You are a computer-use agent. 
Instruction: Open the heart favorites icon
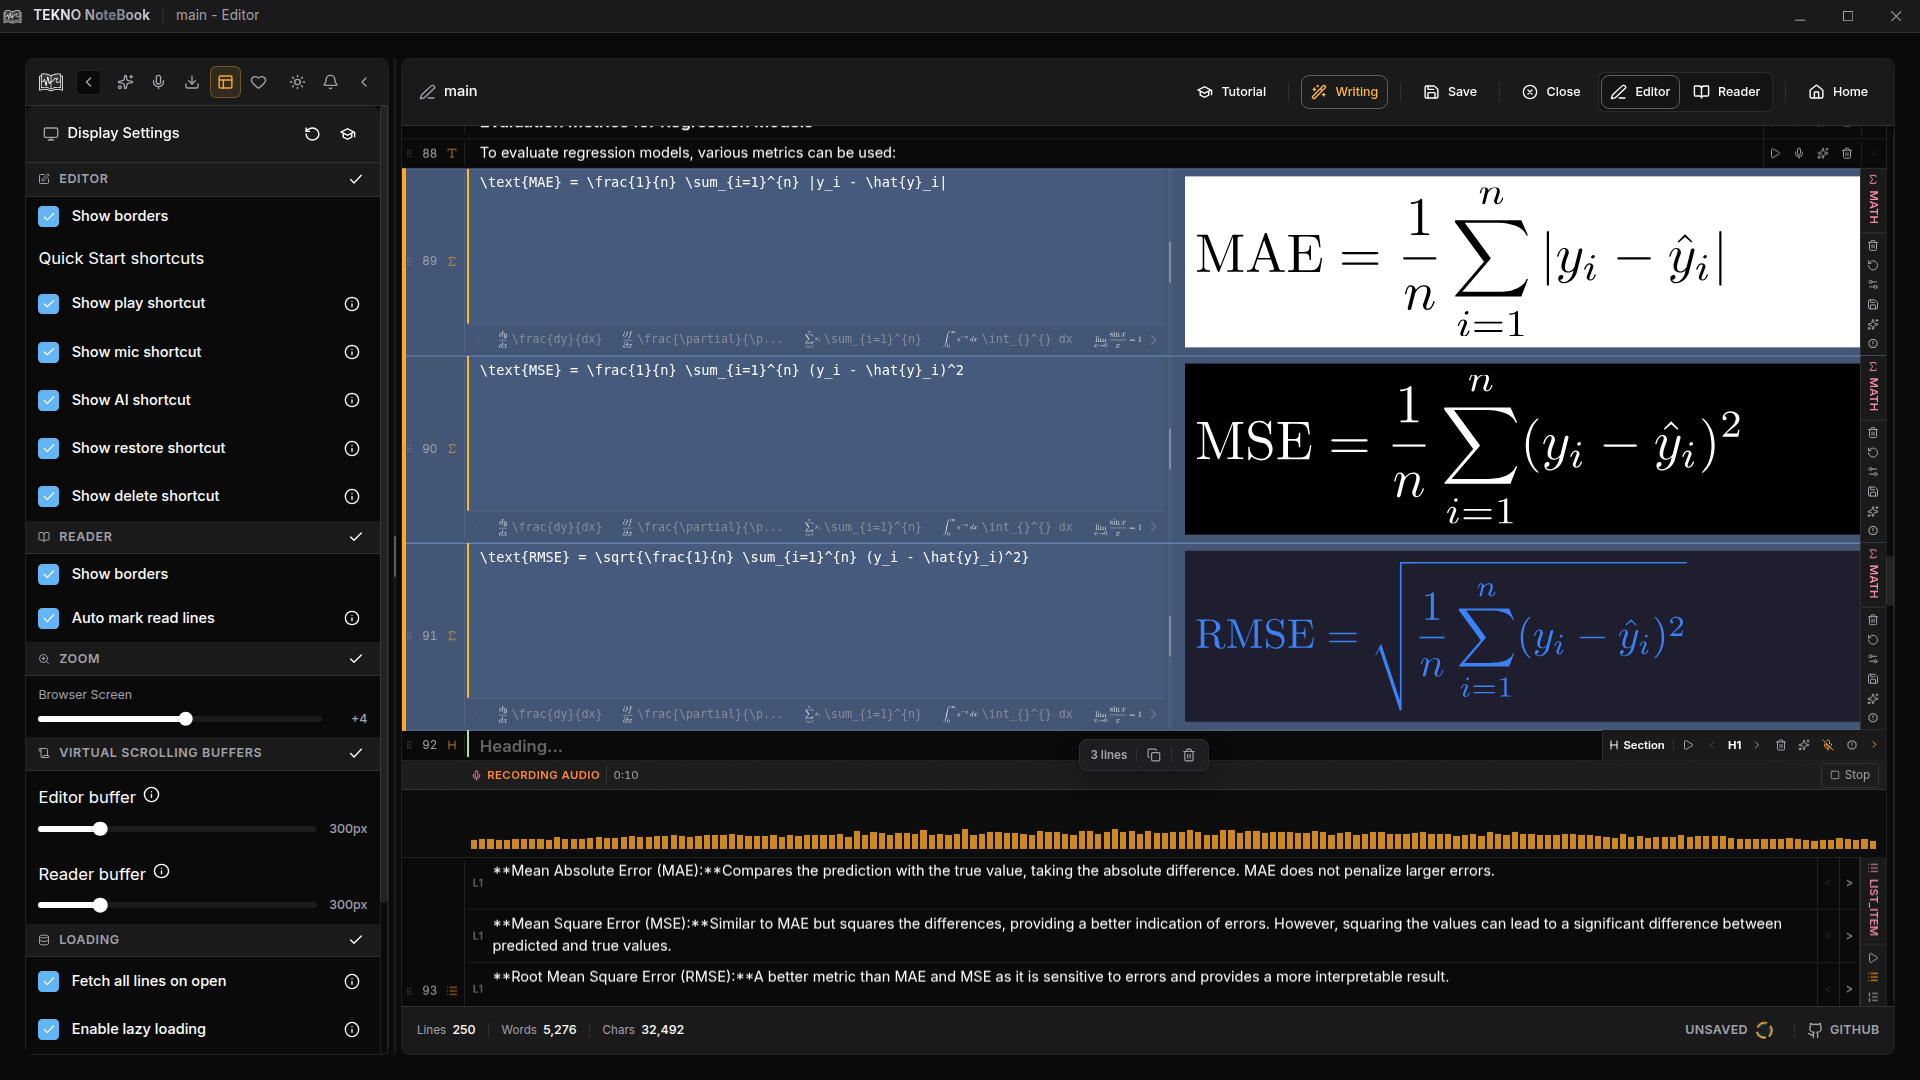pos(259,82)
